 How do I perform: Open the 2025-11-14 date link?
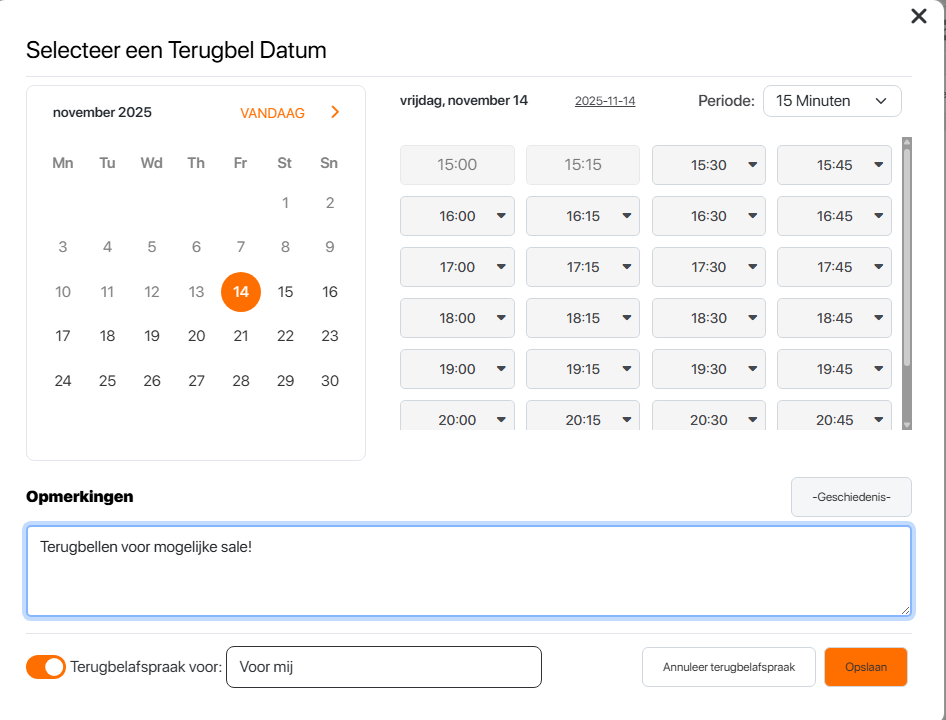coord(604,100)
